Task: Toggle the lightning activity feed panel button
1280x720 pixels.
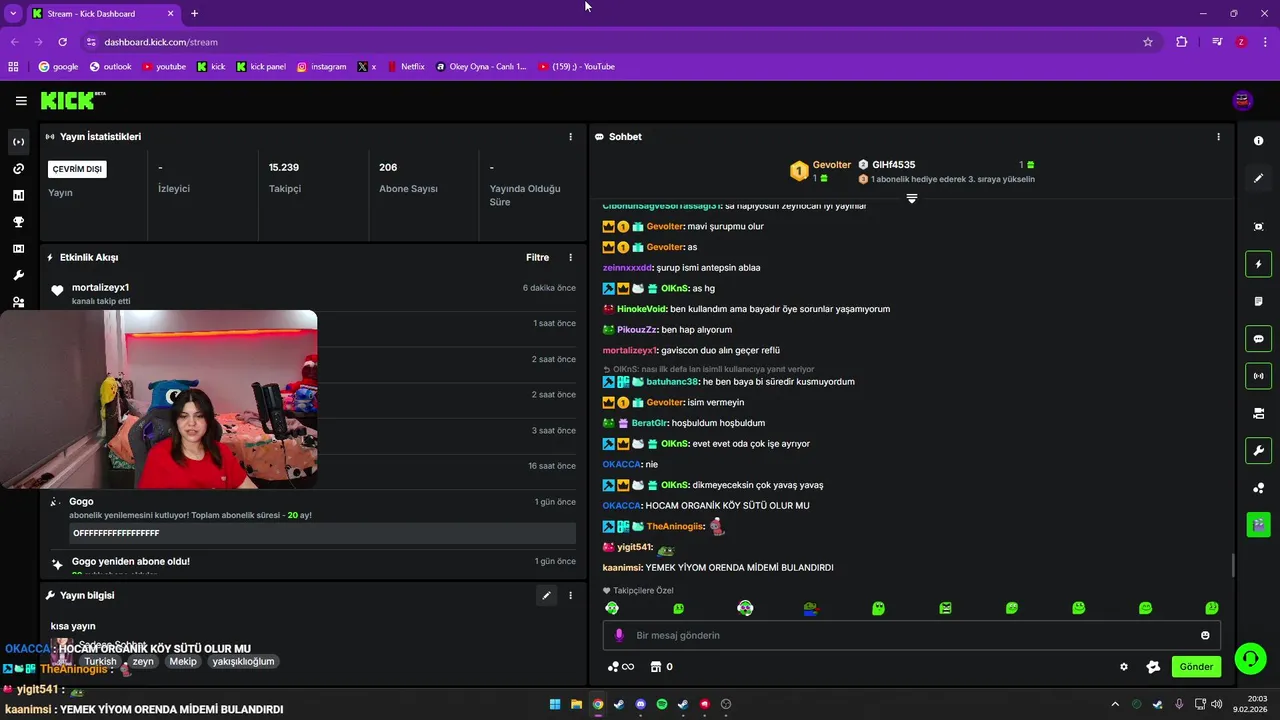Action: (1258, 264)
